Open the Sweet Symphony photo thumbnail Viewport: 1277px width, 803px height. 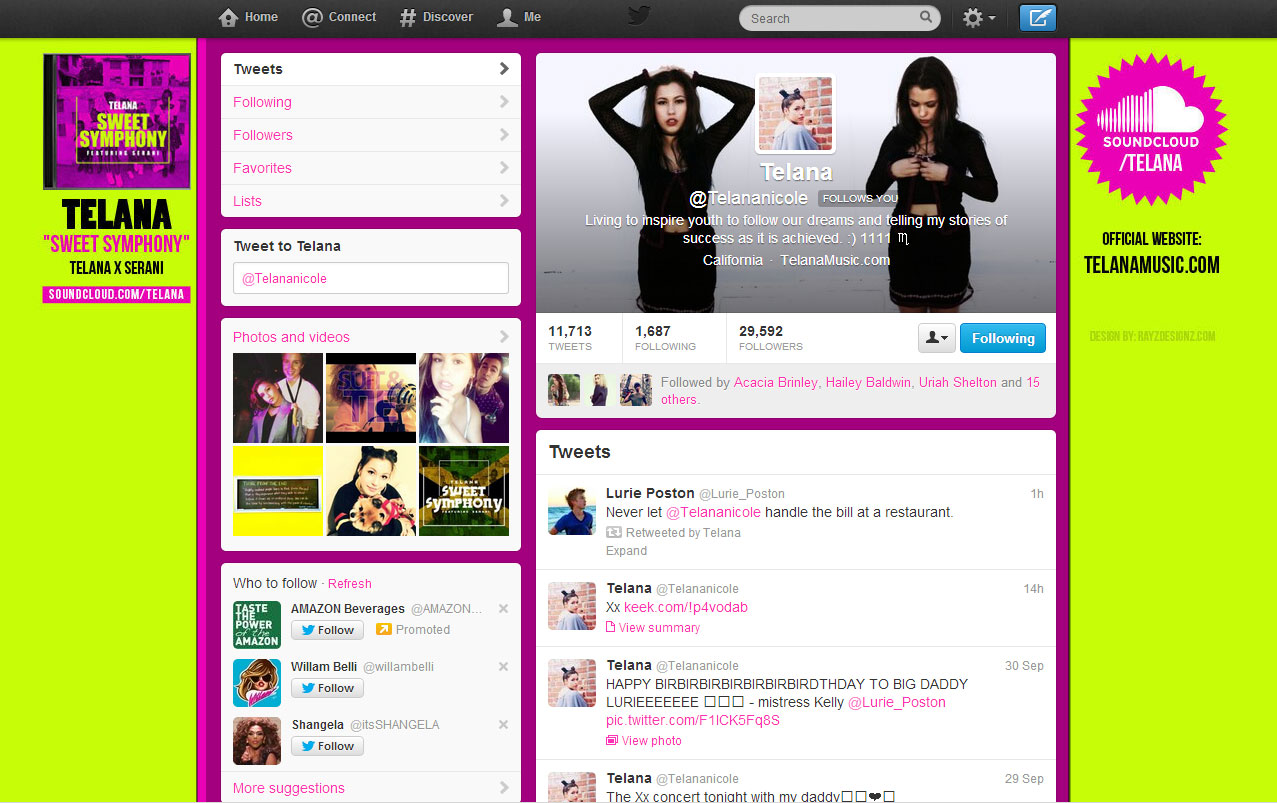pyautogui.click(x=463, y=491)
